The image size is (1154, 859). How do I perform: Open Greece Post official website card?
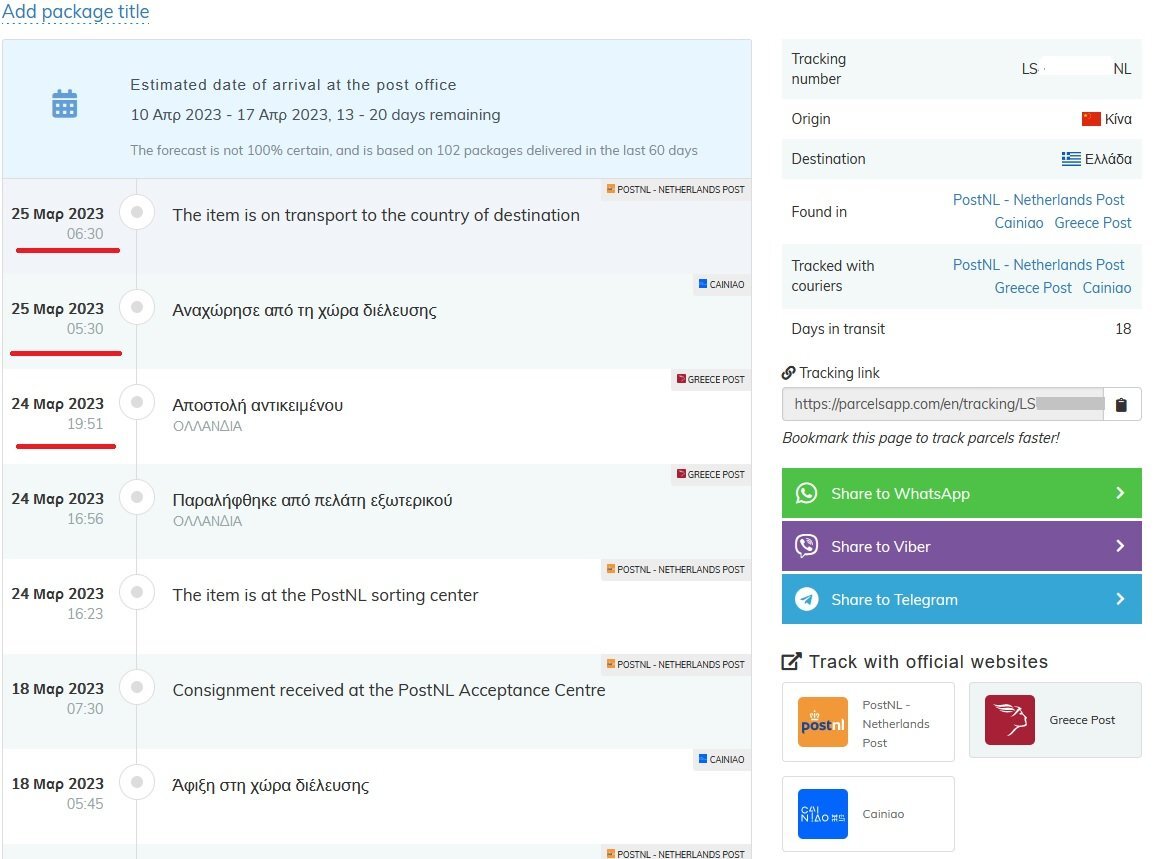[x=1055, y=720]
